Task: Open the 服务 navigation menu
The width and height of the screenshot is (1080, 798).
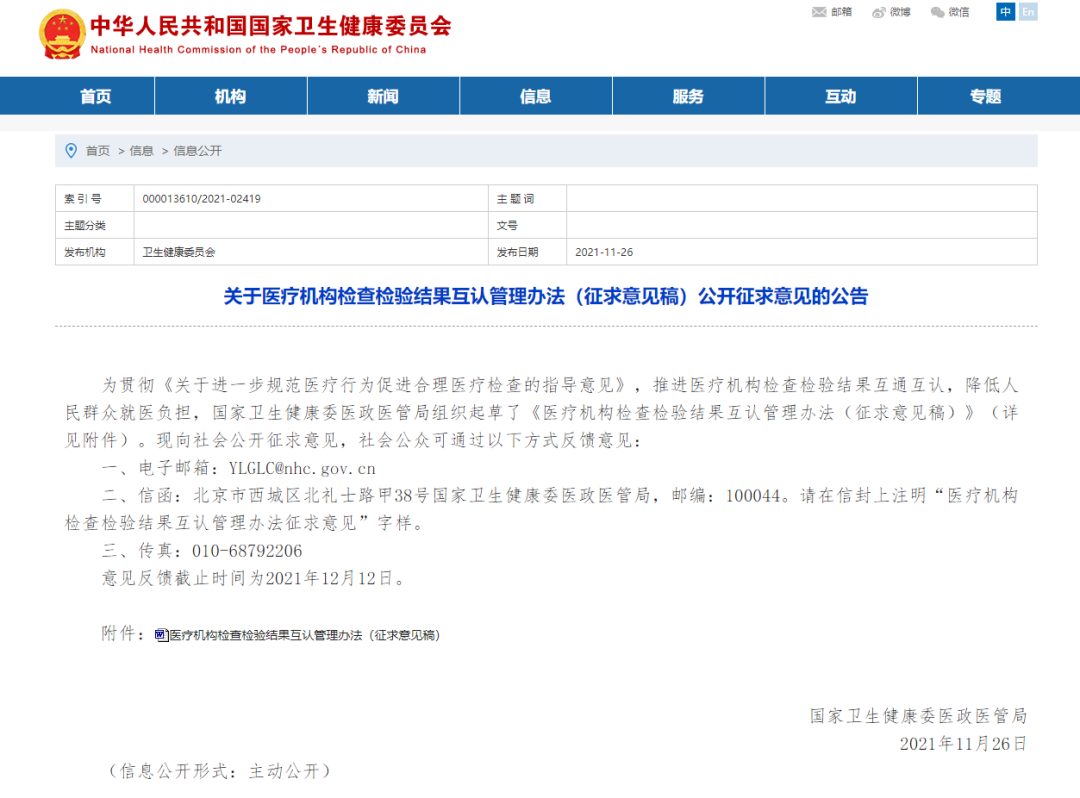Action: [x=688, y=95]
